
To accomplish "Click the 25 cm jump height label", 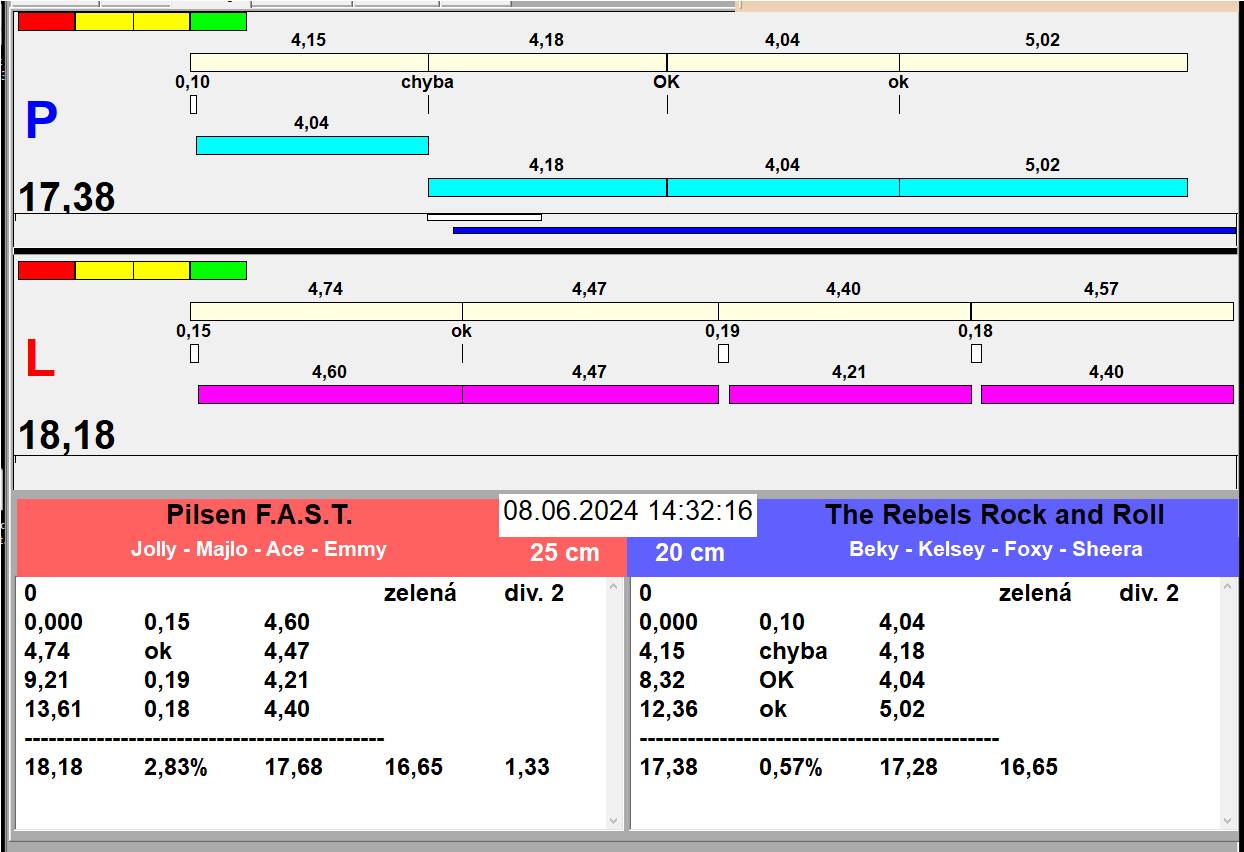I will (565, 552).
